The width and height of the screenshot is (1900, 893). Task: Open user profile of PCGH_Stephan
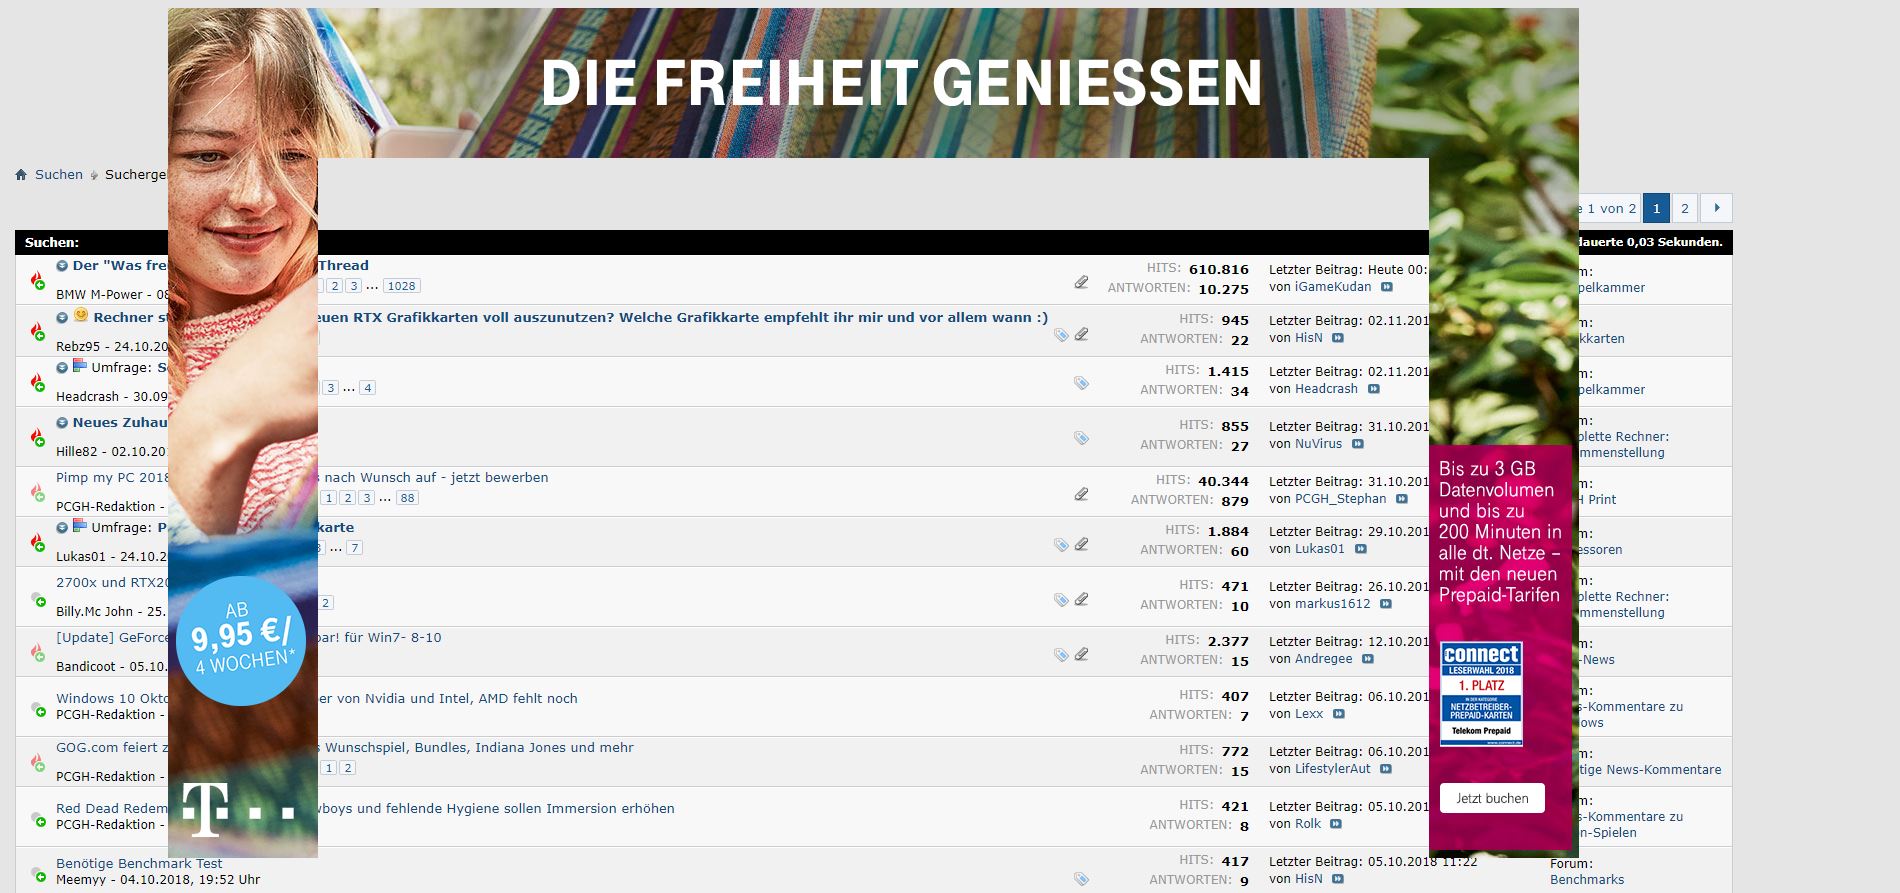coord(1341,499)
